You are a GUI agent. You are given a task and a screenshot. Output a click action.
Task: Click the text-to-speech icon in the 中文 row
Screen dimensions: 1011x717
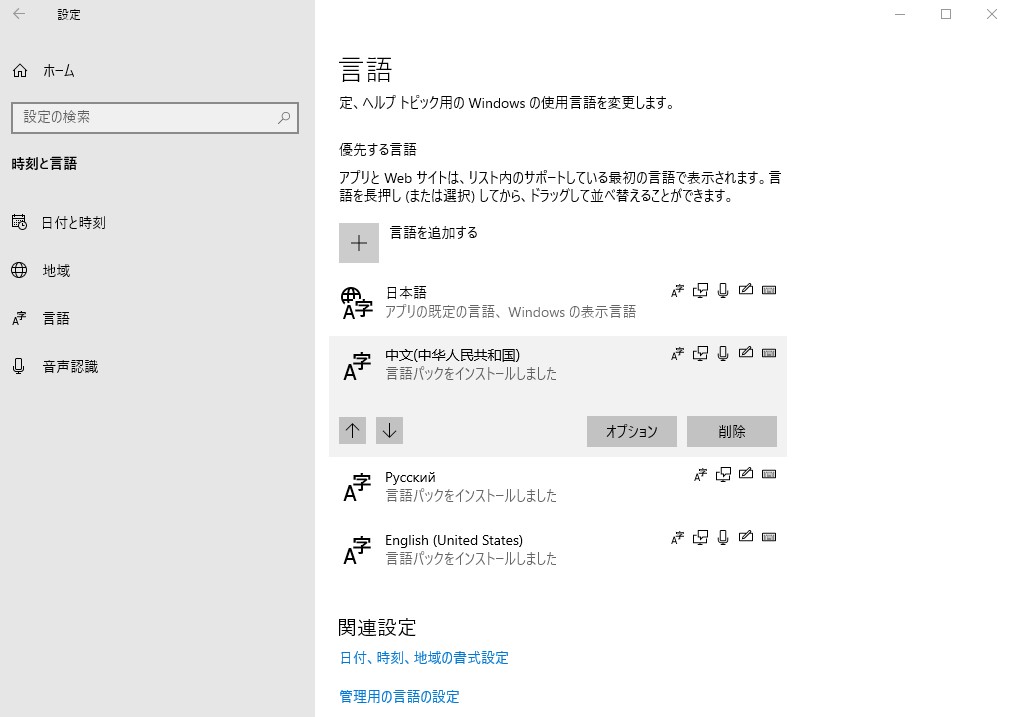click(x=701, y=353)
